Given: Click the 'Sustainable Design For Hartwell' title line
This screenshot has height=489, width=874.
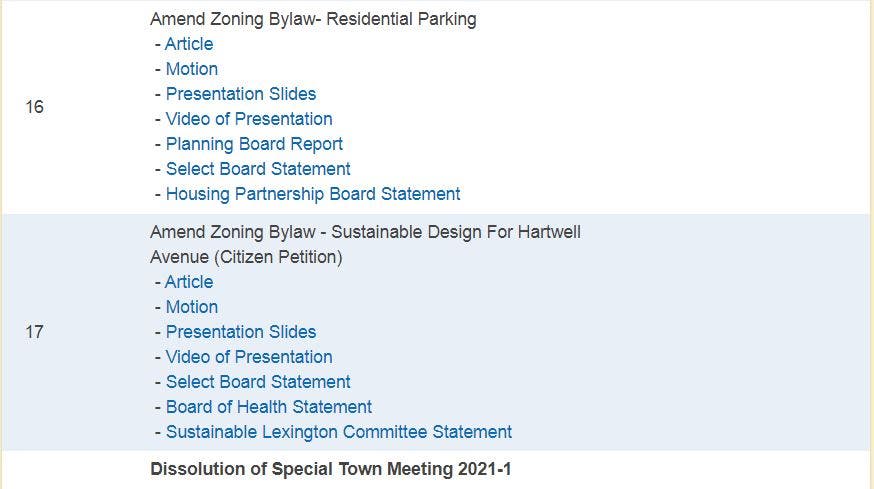Looking at the screenshot, I should point(365,232).
